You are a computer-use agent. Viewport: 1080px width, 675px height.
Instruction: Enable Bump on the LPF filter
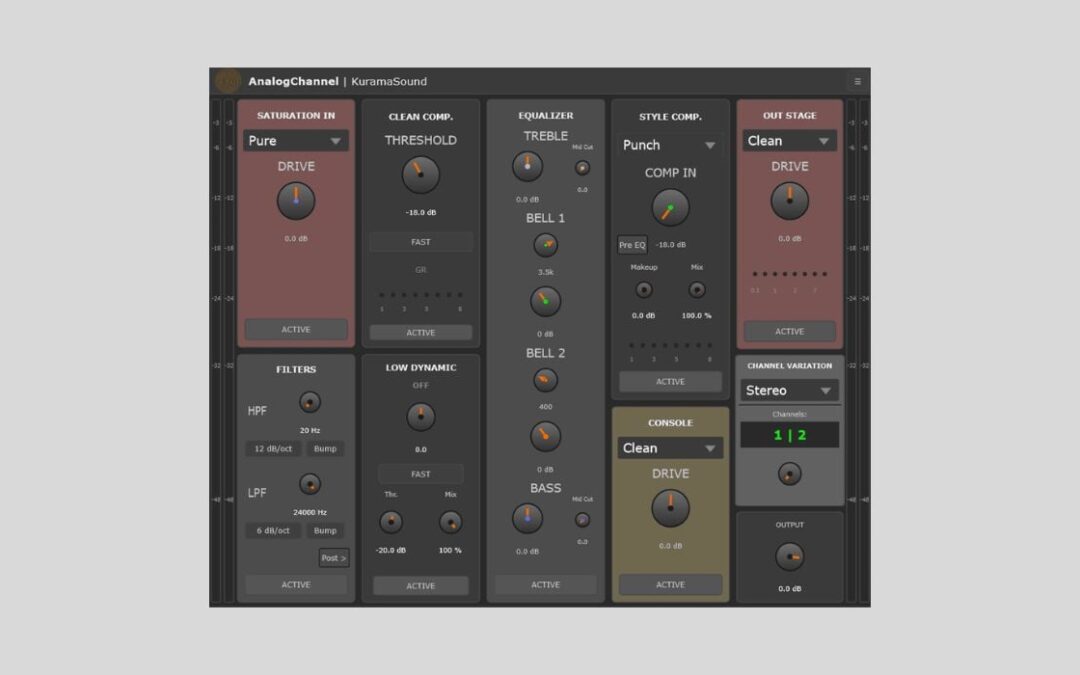point(326,530)
